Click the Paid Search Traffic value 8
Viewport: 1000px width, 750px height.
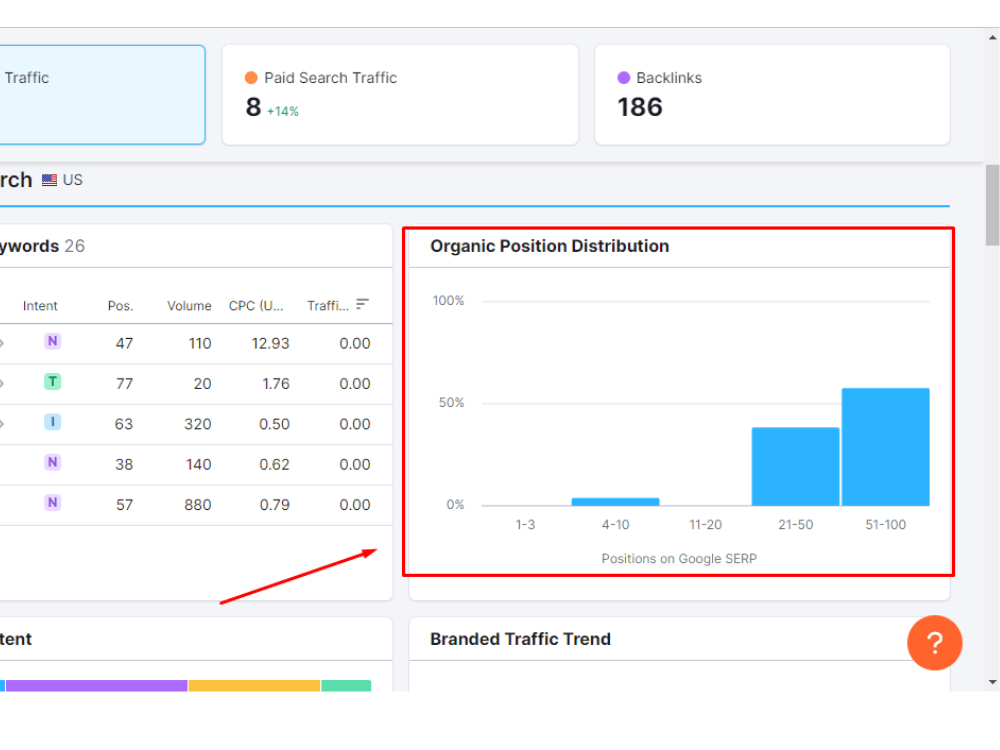pos(253,107)
